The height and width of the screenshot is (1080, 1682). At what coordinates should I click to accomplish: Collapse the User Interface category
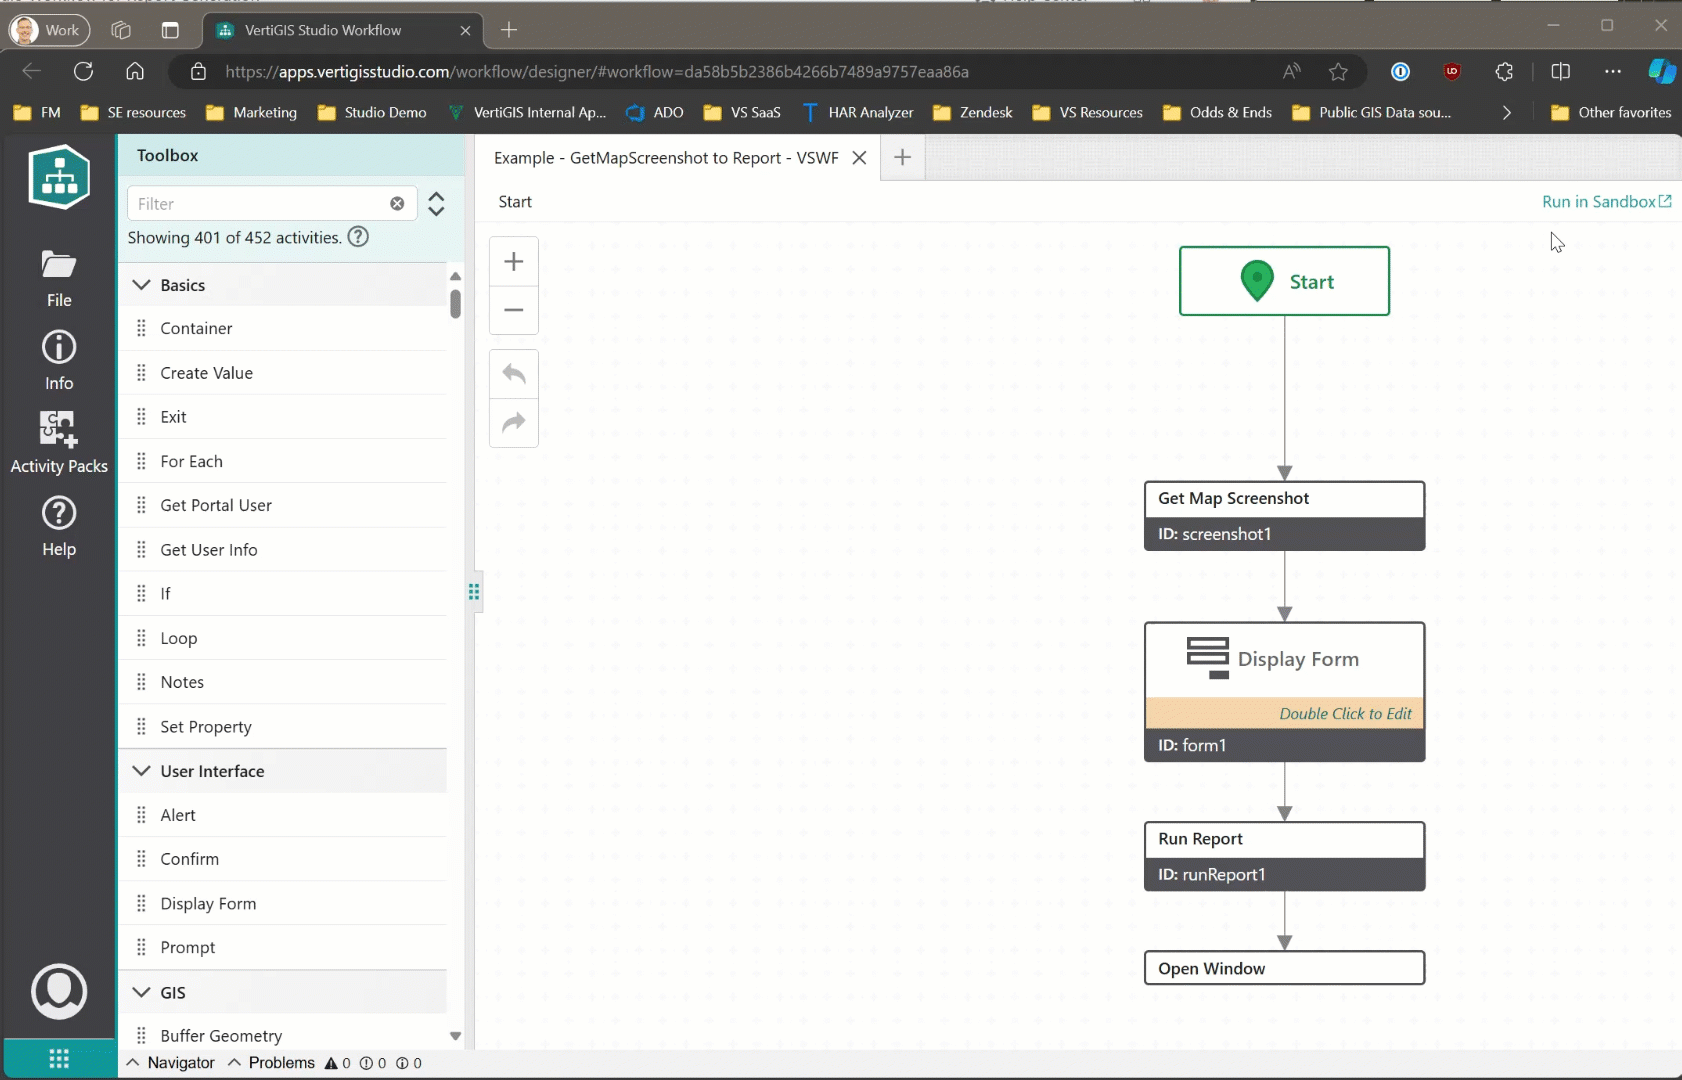[140, 770]
